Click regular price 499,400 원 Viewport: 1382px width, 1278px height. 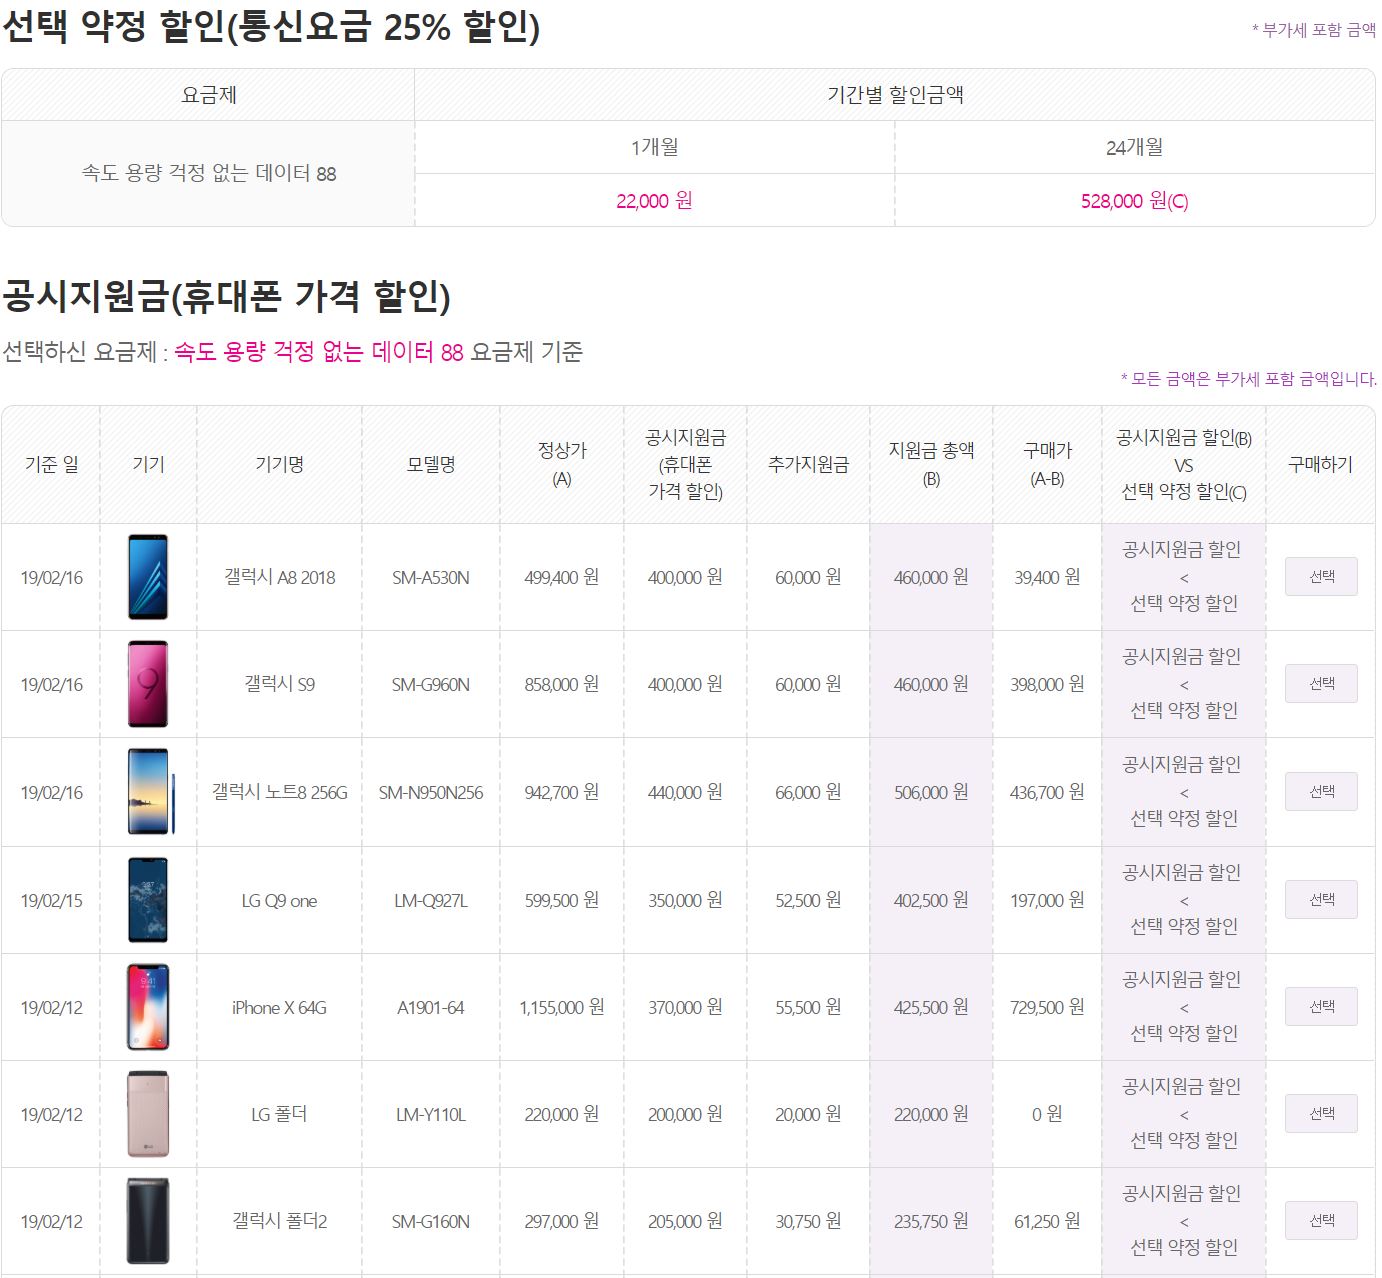pos(562,577)
